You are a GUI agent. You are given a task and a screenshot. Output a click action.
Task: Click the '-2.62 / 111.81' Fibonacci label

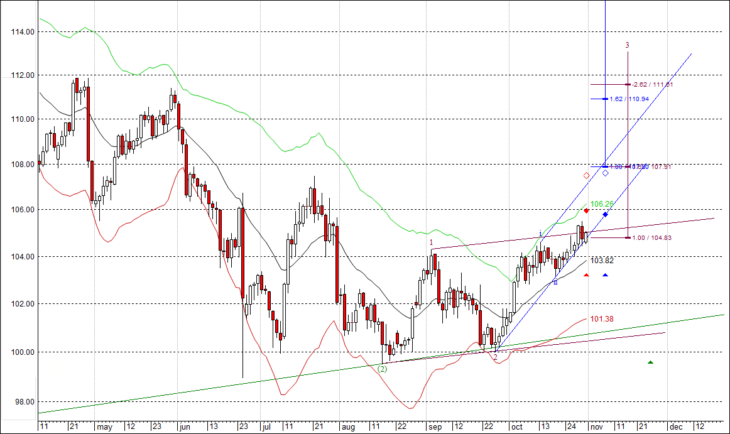click(x=653, y=85)
